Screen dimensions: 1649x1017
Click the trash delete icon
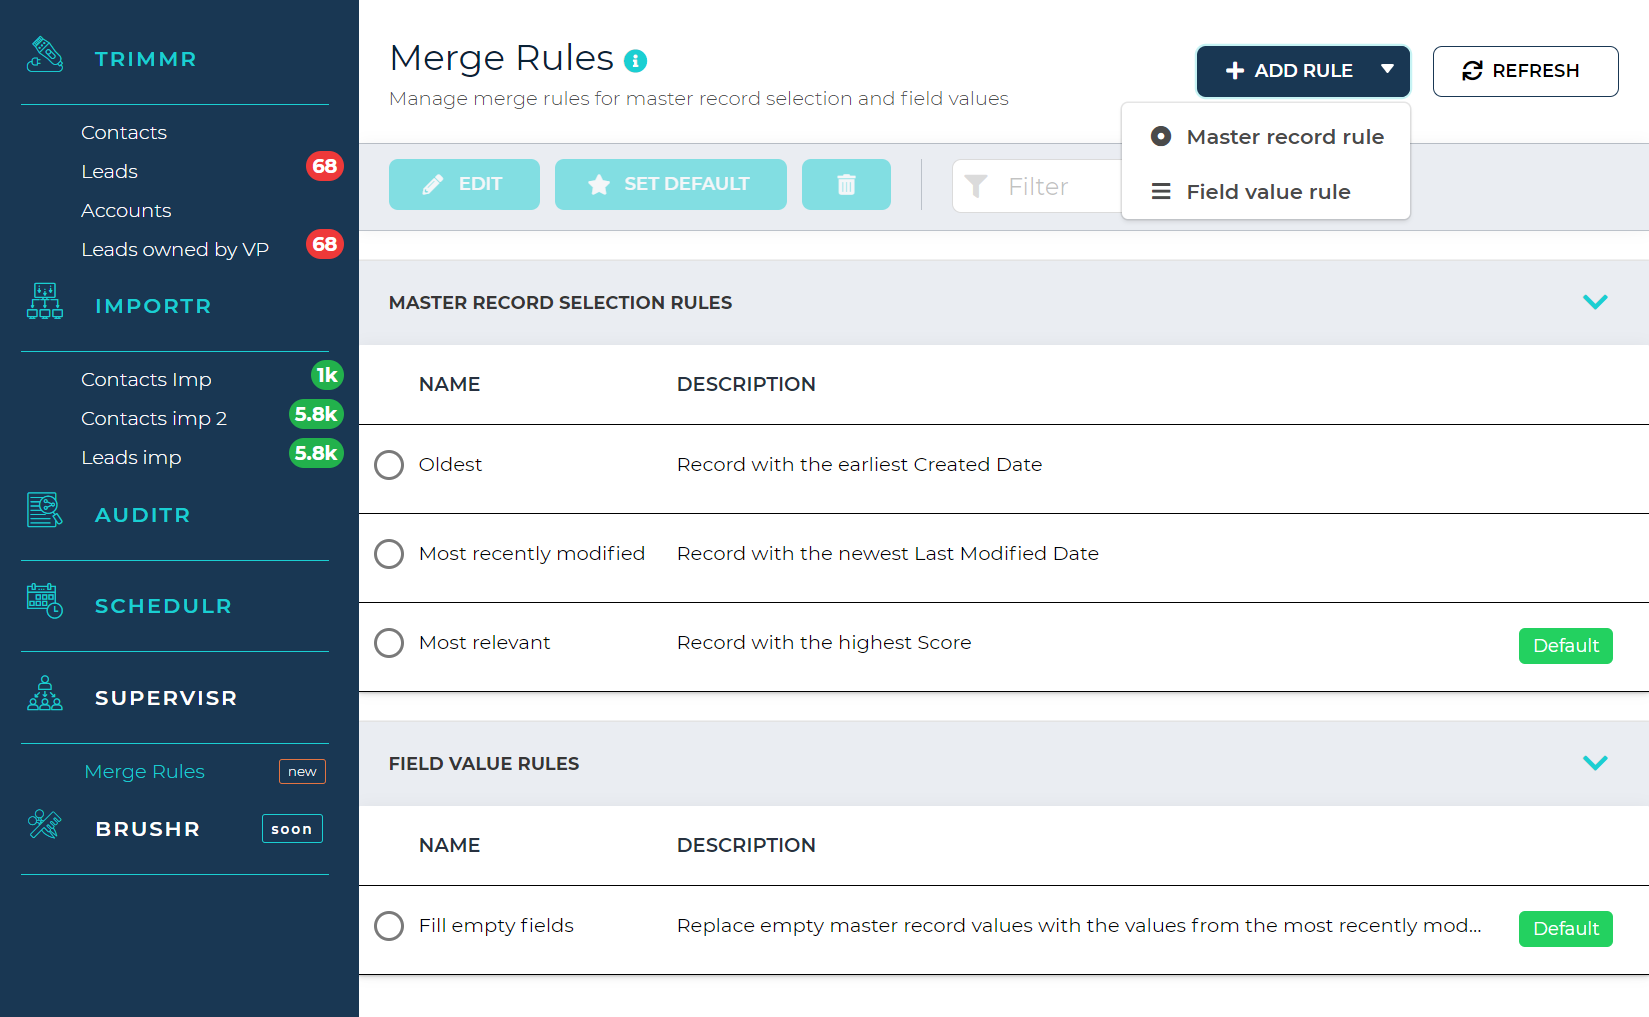click(846, 184)
